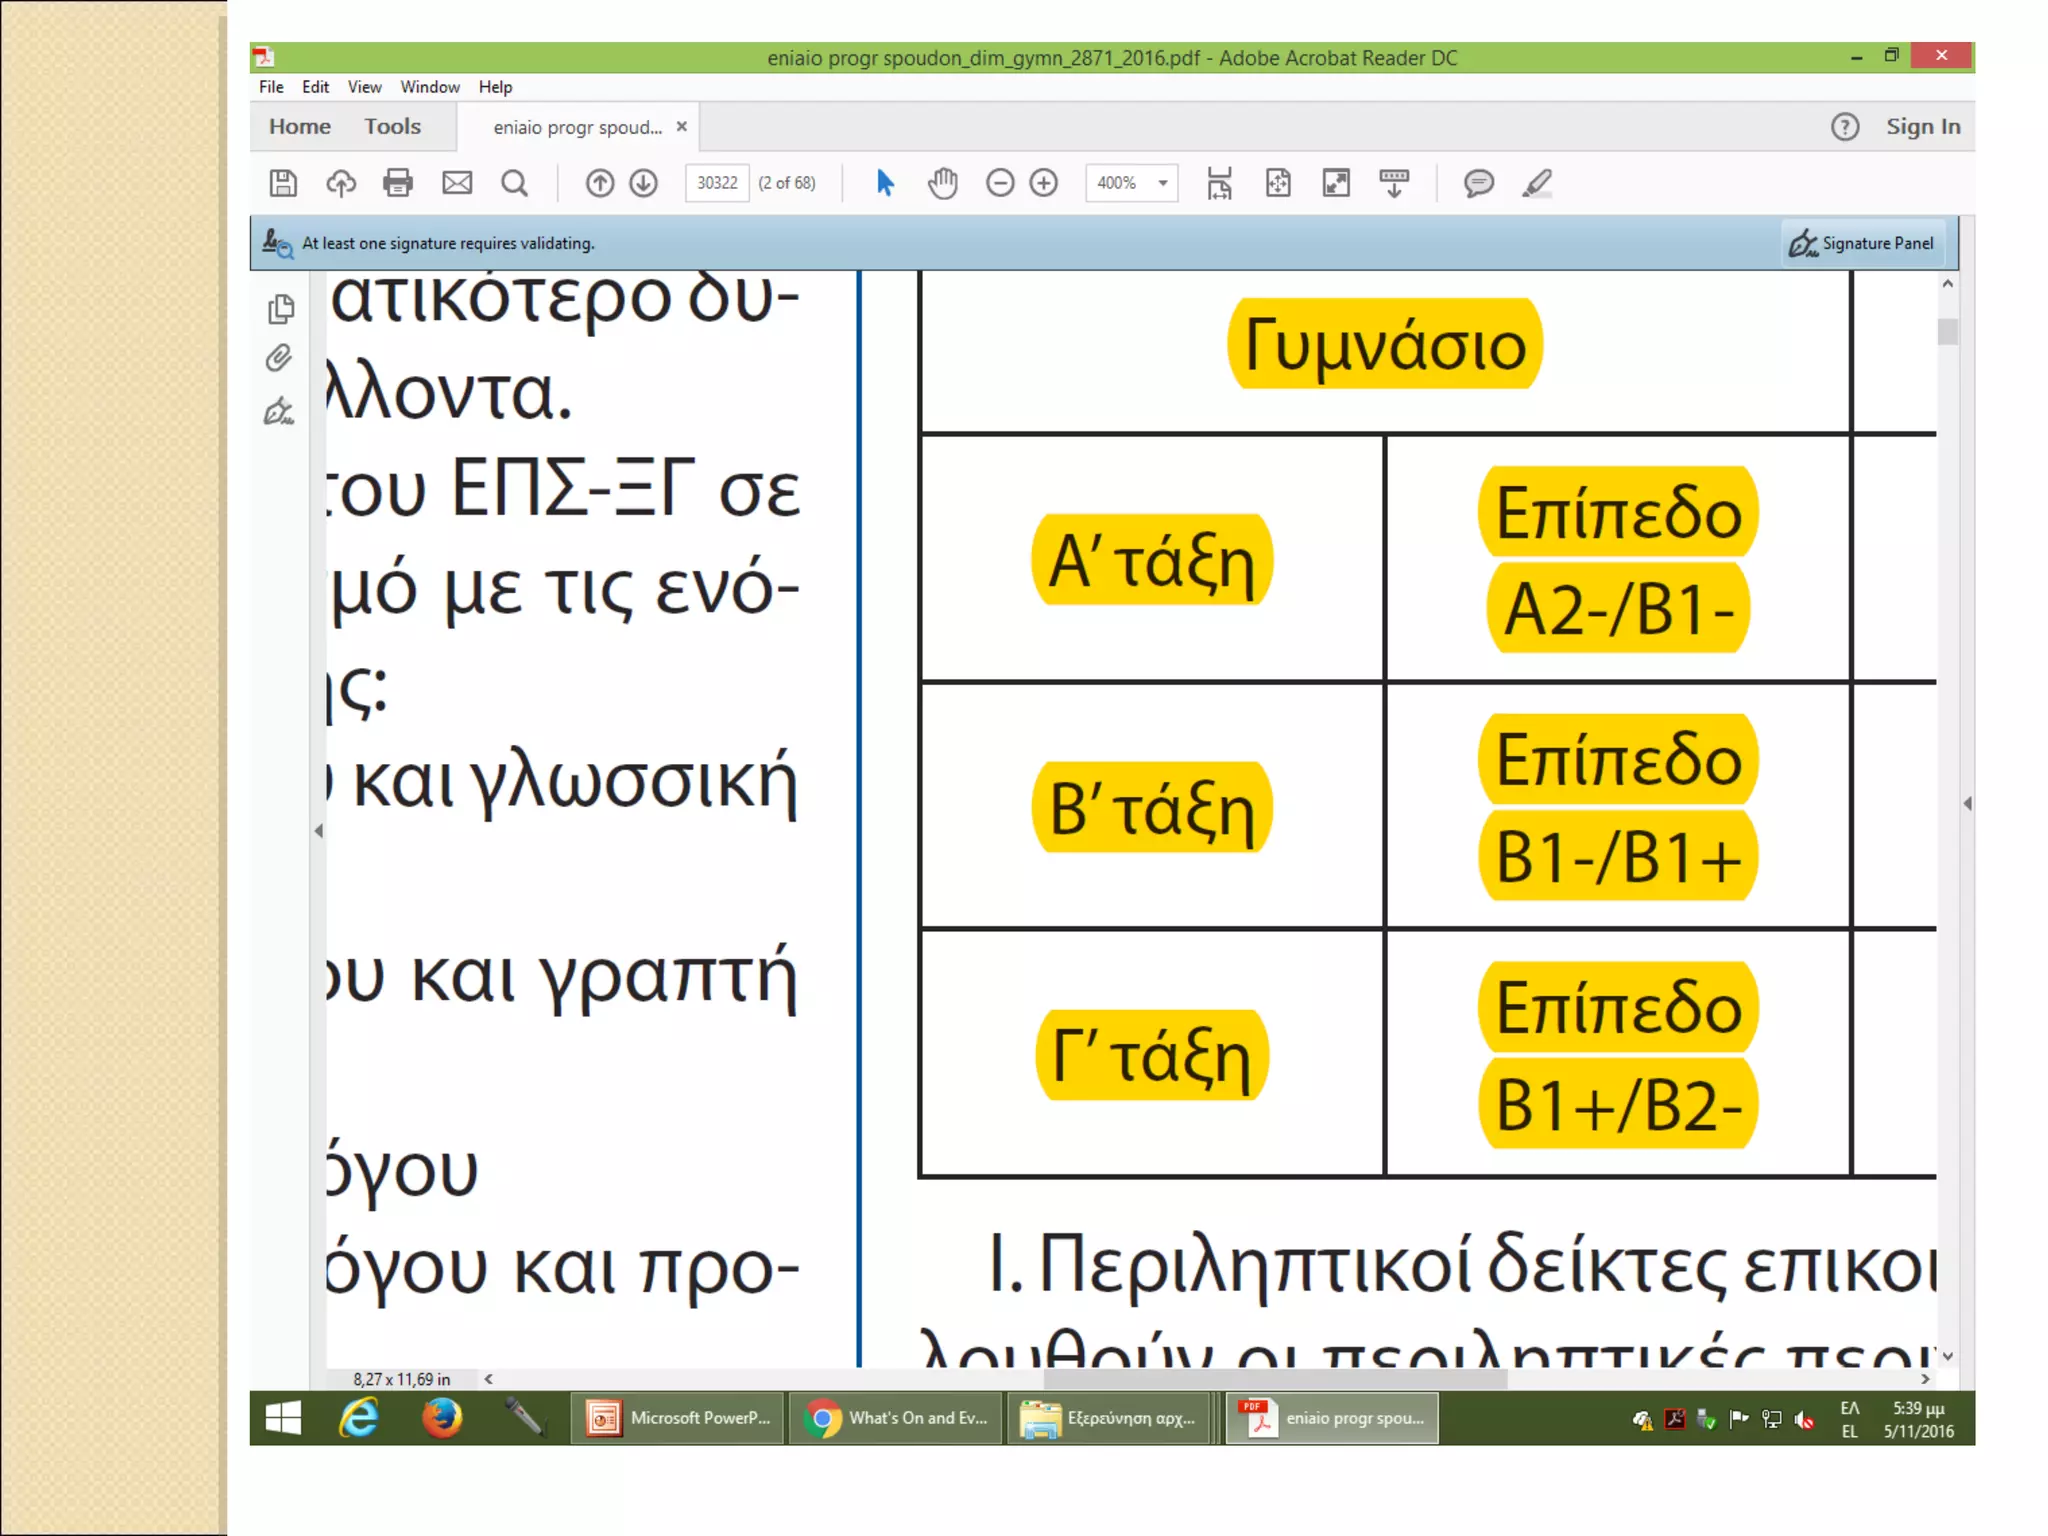Go to previous page arrow
Image resolution: width=2048 pixels, height=1536 pixels.
click(600, 183)
